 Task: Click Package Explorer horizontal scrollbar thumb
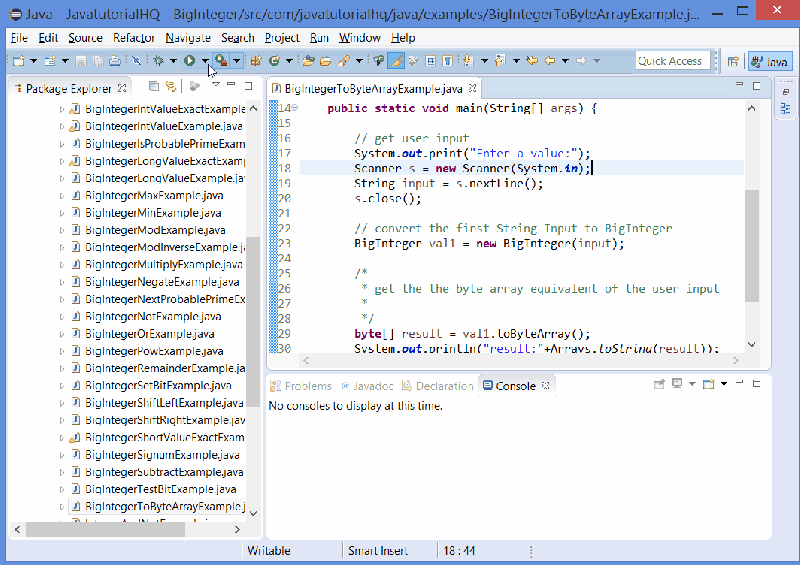pos(106,529)
